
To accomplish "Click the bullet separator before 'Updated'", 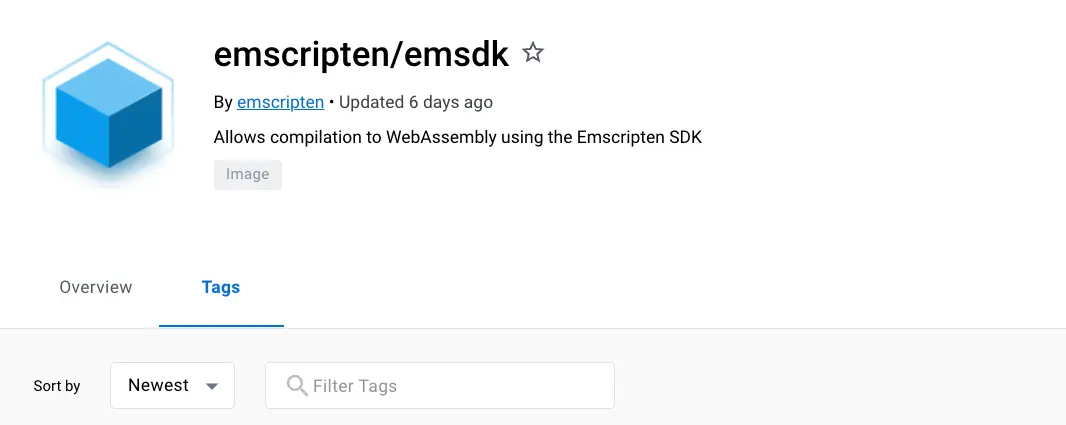I will 332,102.
